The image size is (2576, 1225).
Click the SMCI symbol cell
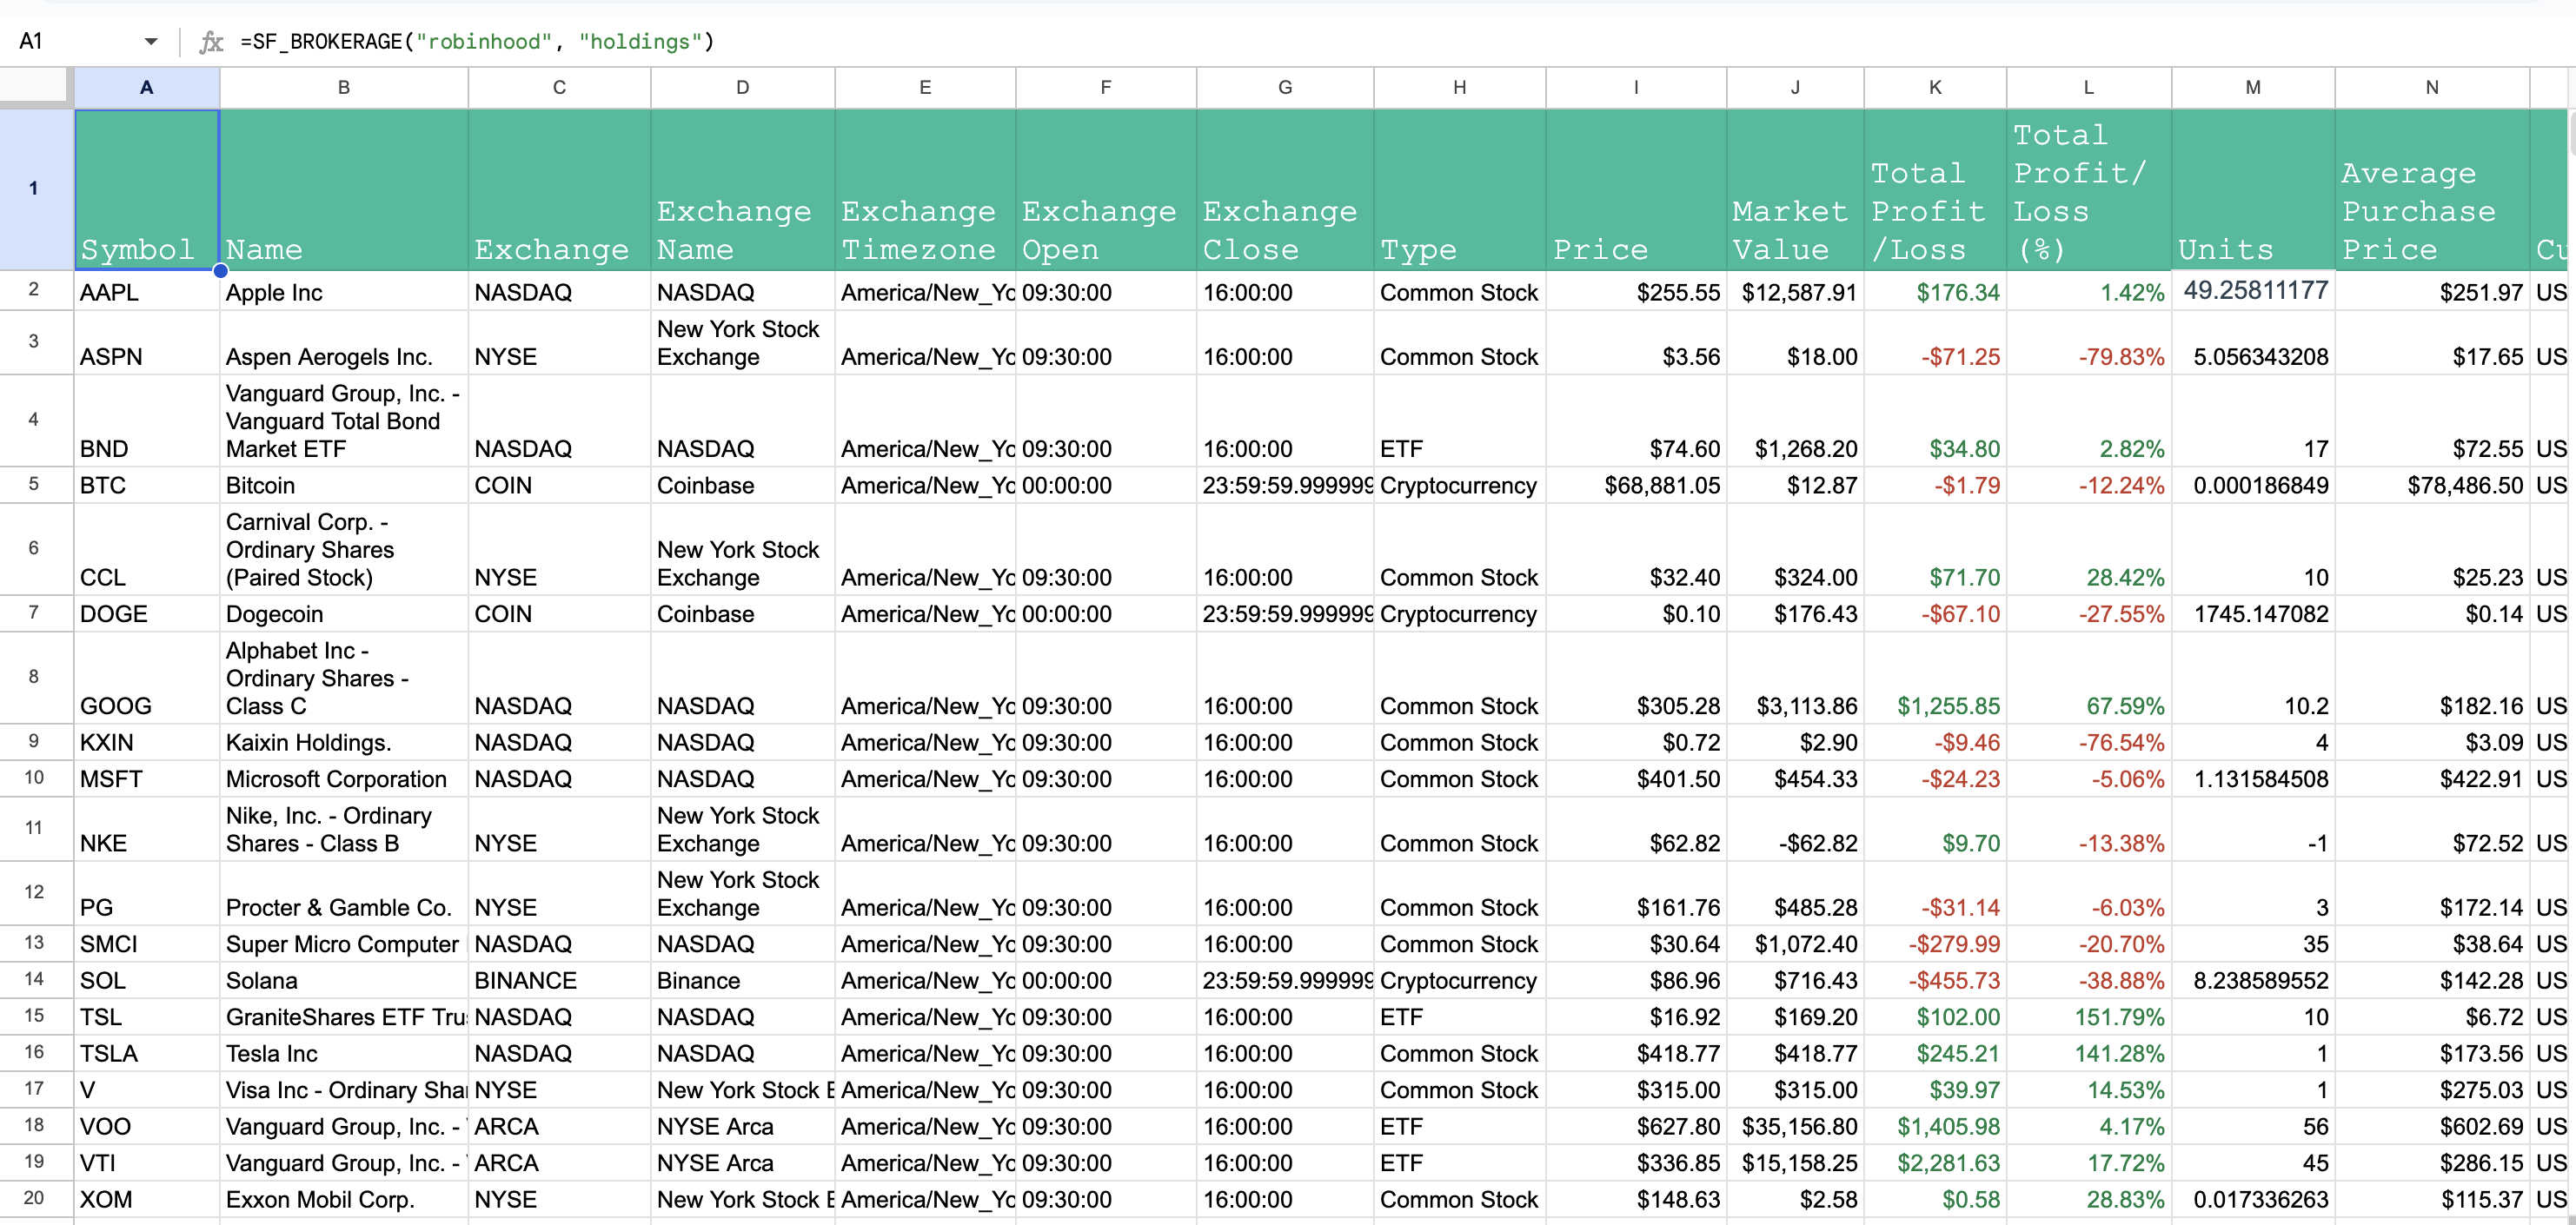click(x=147, y=944)
